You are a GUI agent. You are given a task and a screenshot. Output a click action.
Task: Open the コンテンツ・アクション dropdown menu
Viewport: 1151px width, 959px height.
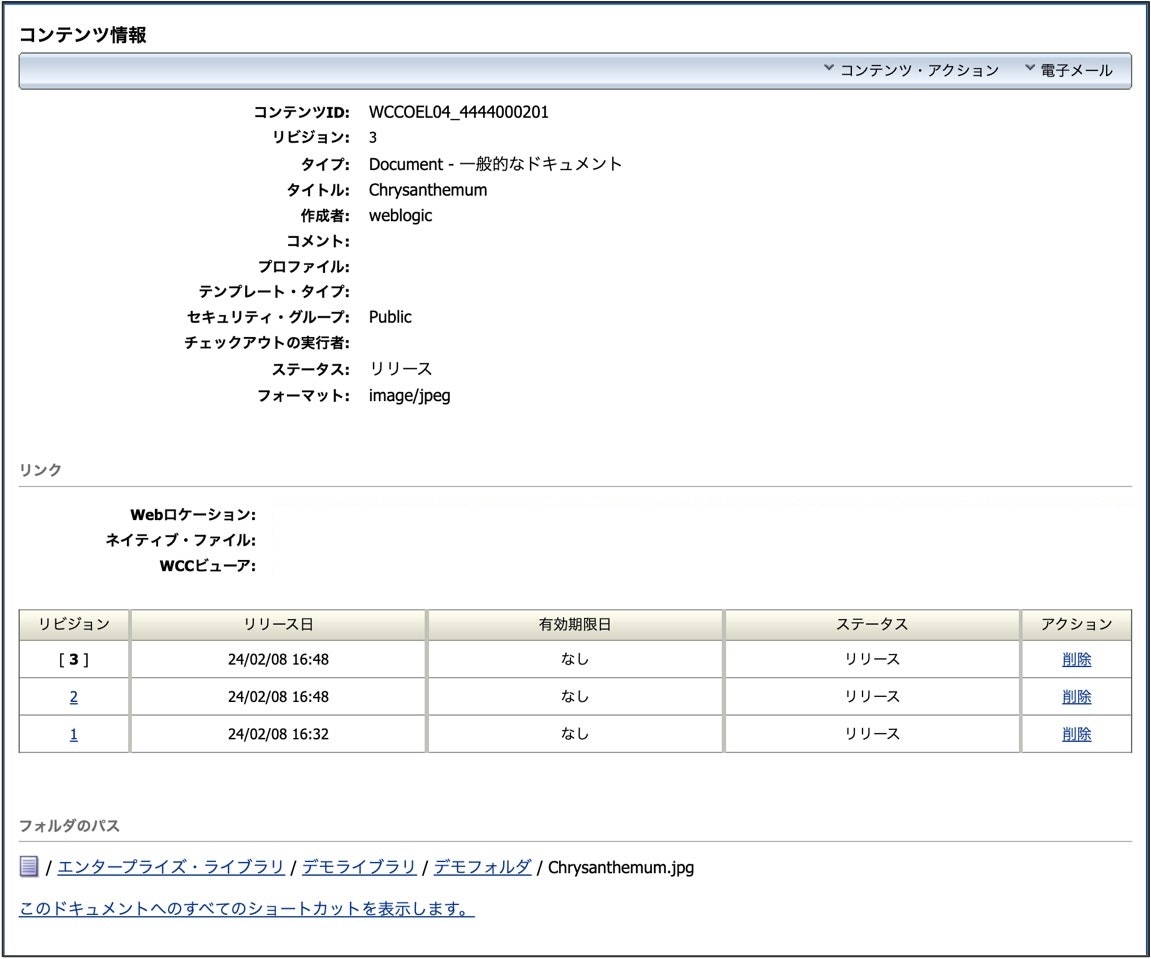[x=911, y=70]
